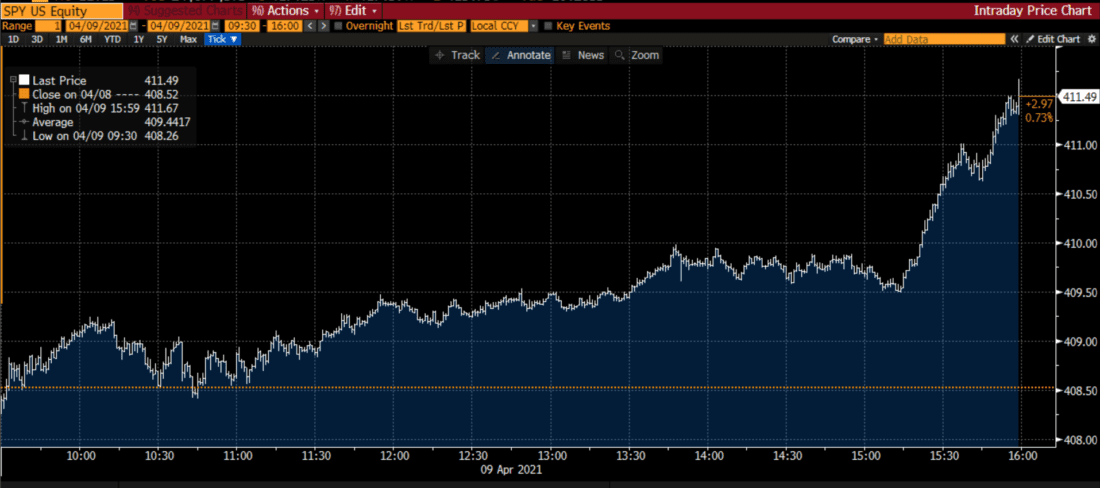Click the 408.00 y-axis label
Screen dimensions: 1100x488
pos(1082,440)
